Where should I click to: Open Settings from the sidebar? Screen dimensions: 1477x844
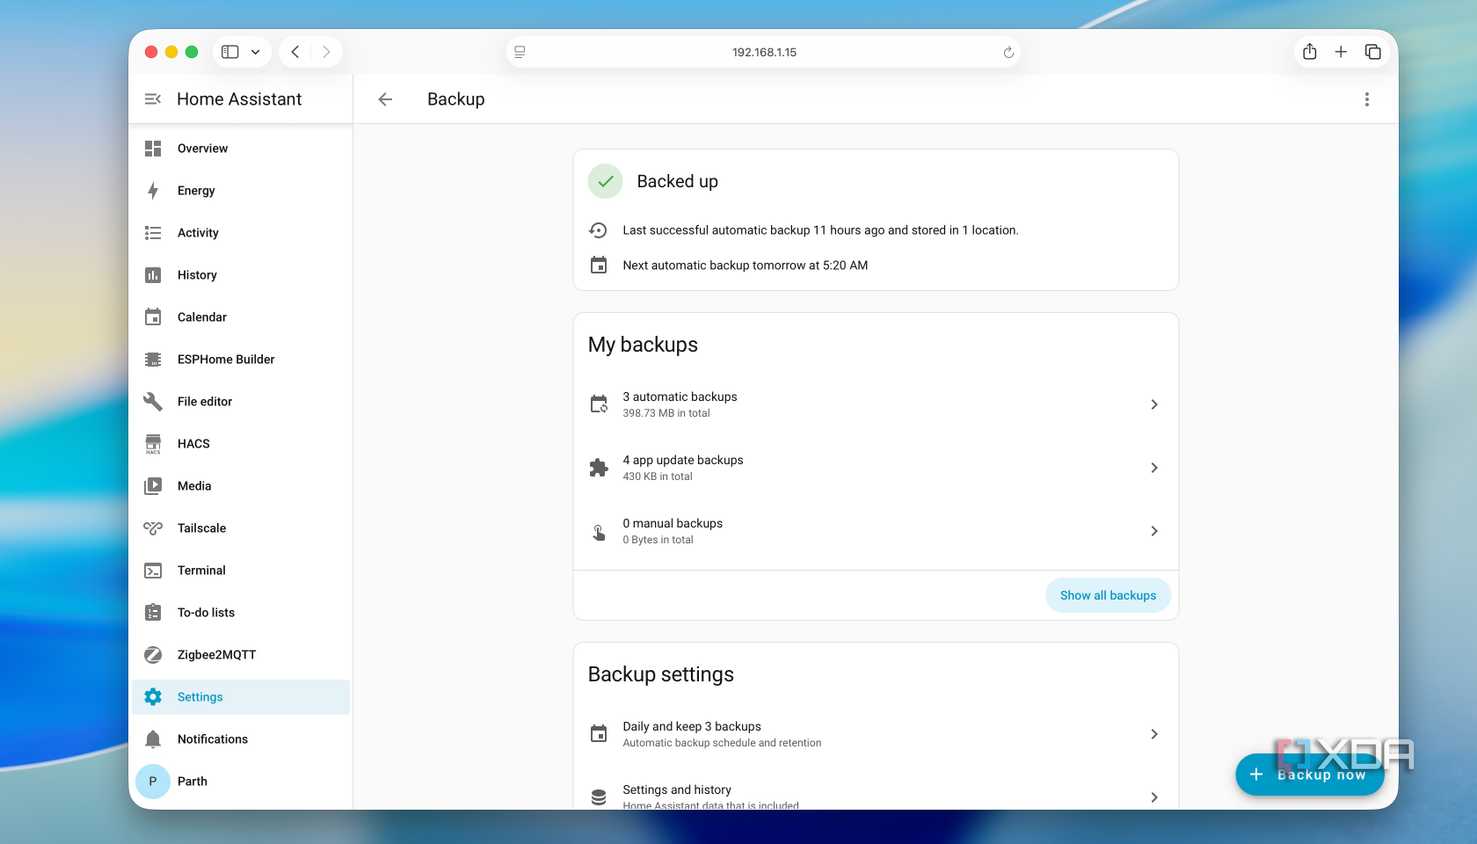[x=241, y=697]
